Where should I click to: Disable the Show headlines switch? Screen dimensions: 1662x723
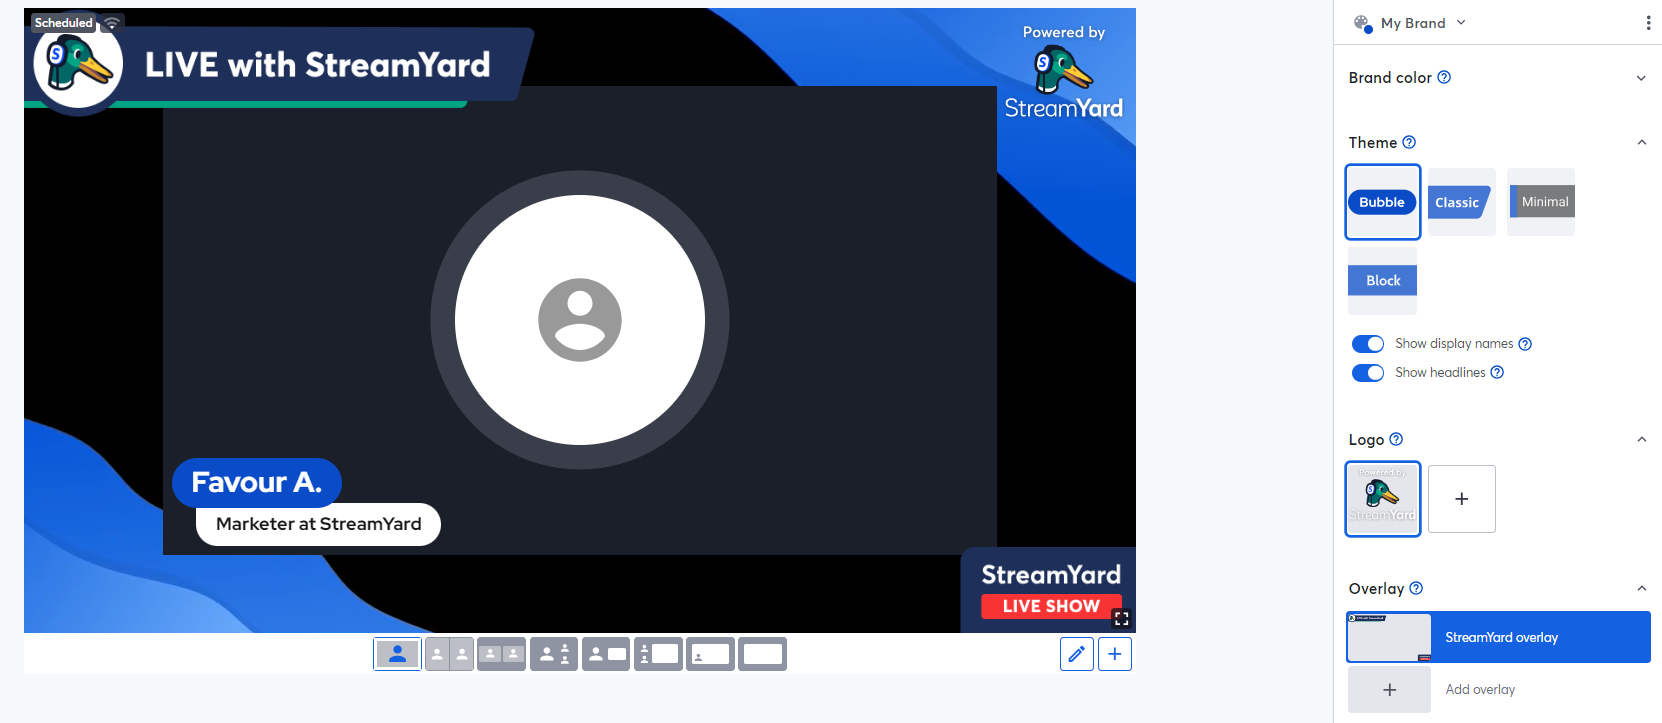[x=1367, y=373]
